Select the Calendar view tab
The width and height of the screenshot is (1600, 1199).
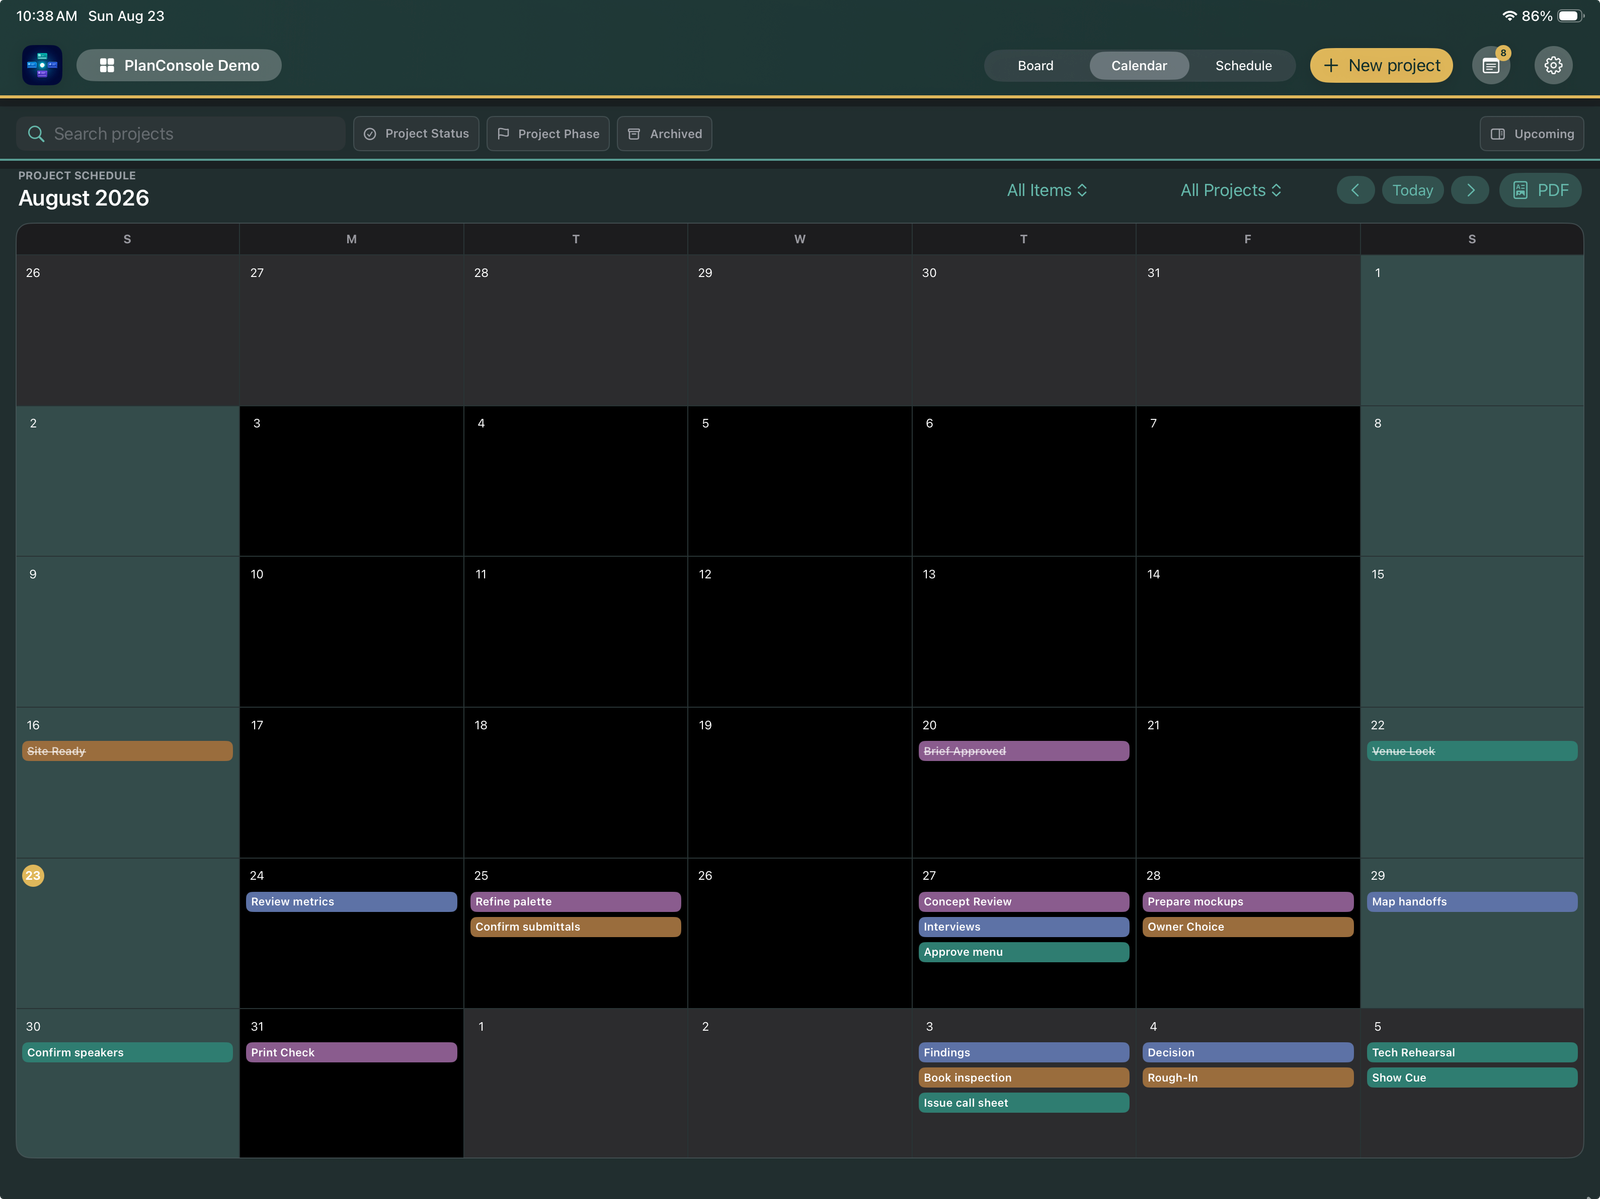[1139, 65]
